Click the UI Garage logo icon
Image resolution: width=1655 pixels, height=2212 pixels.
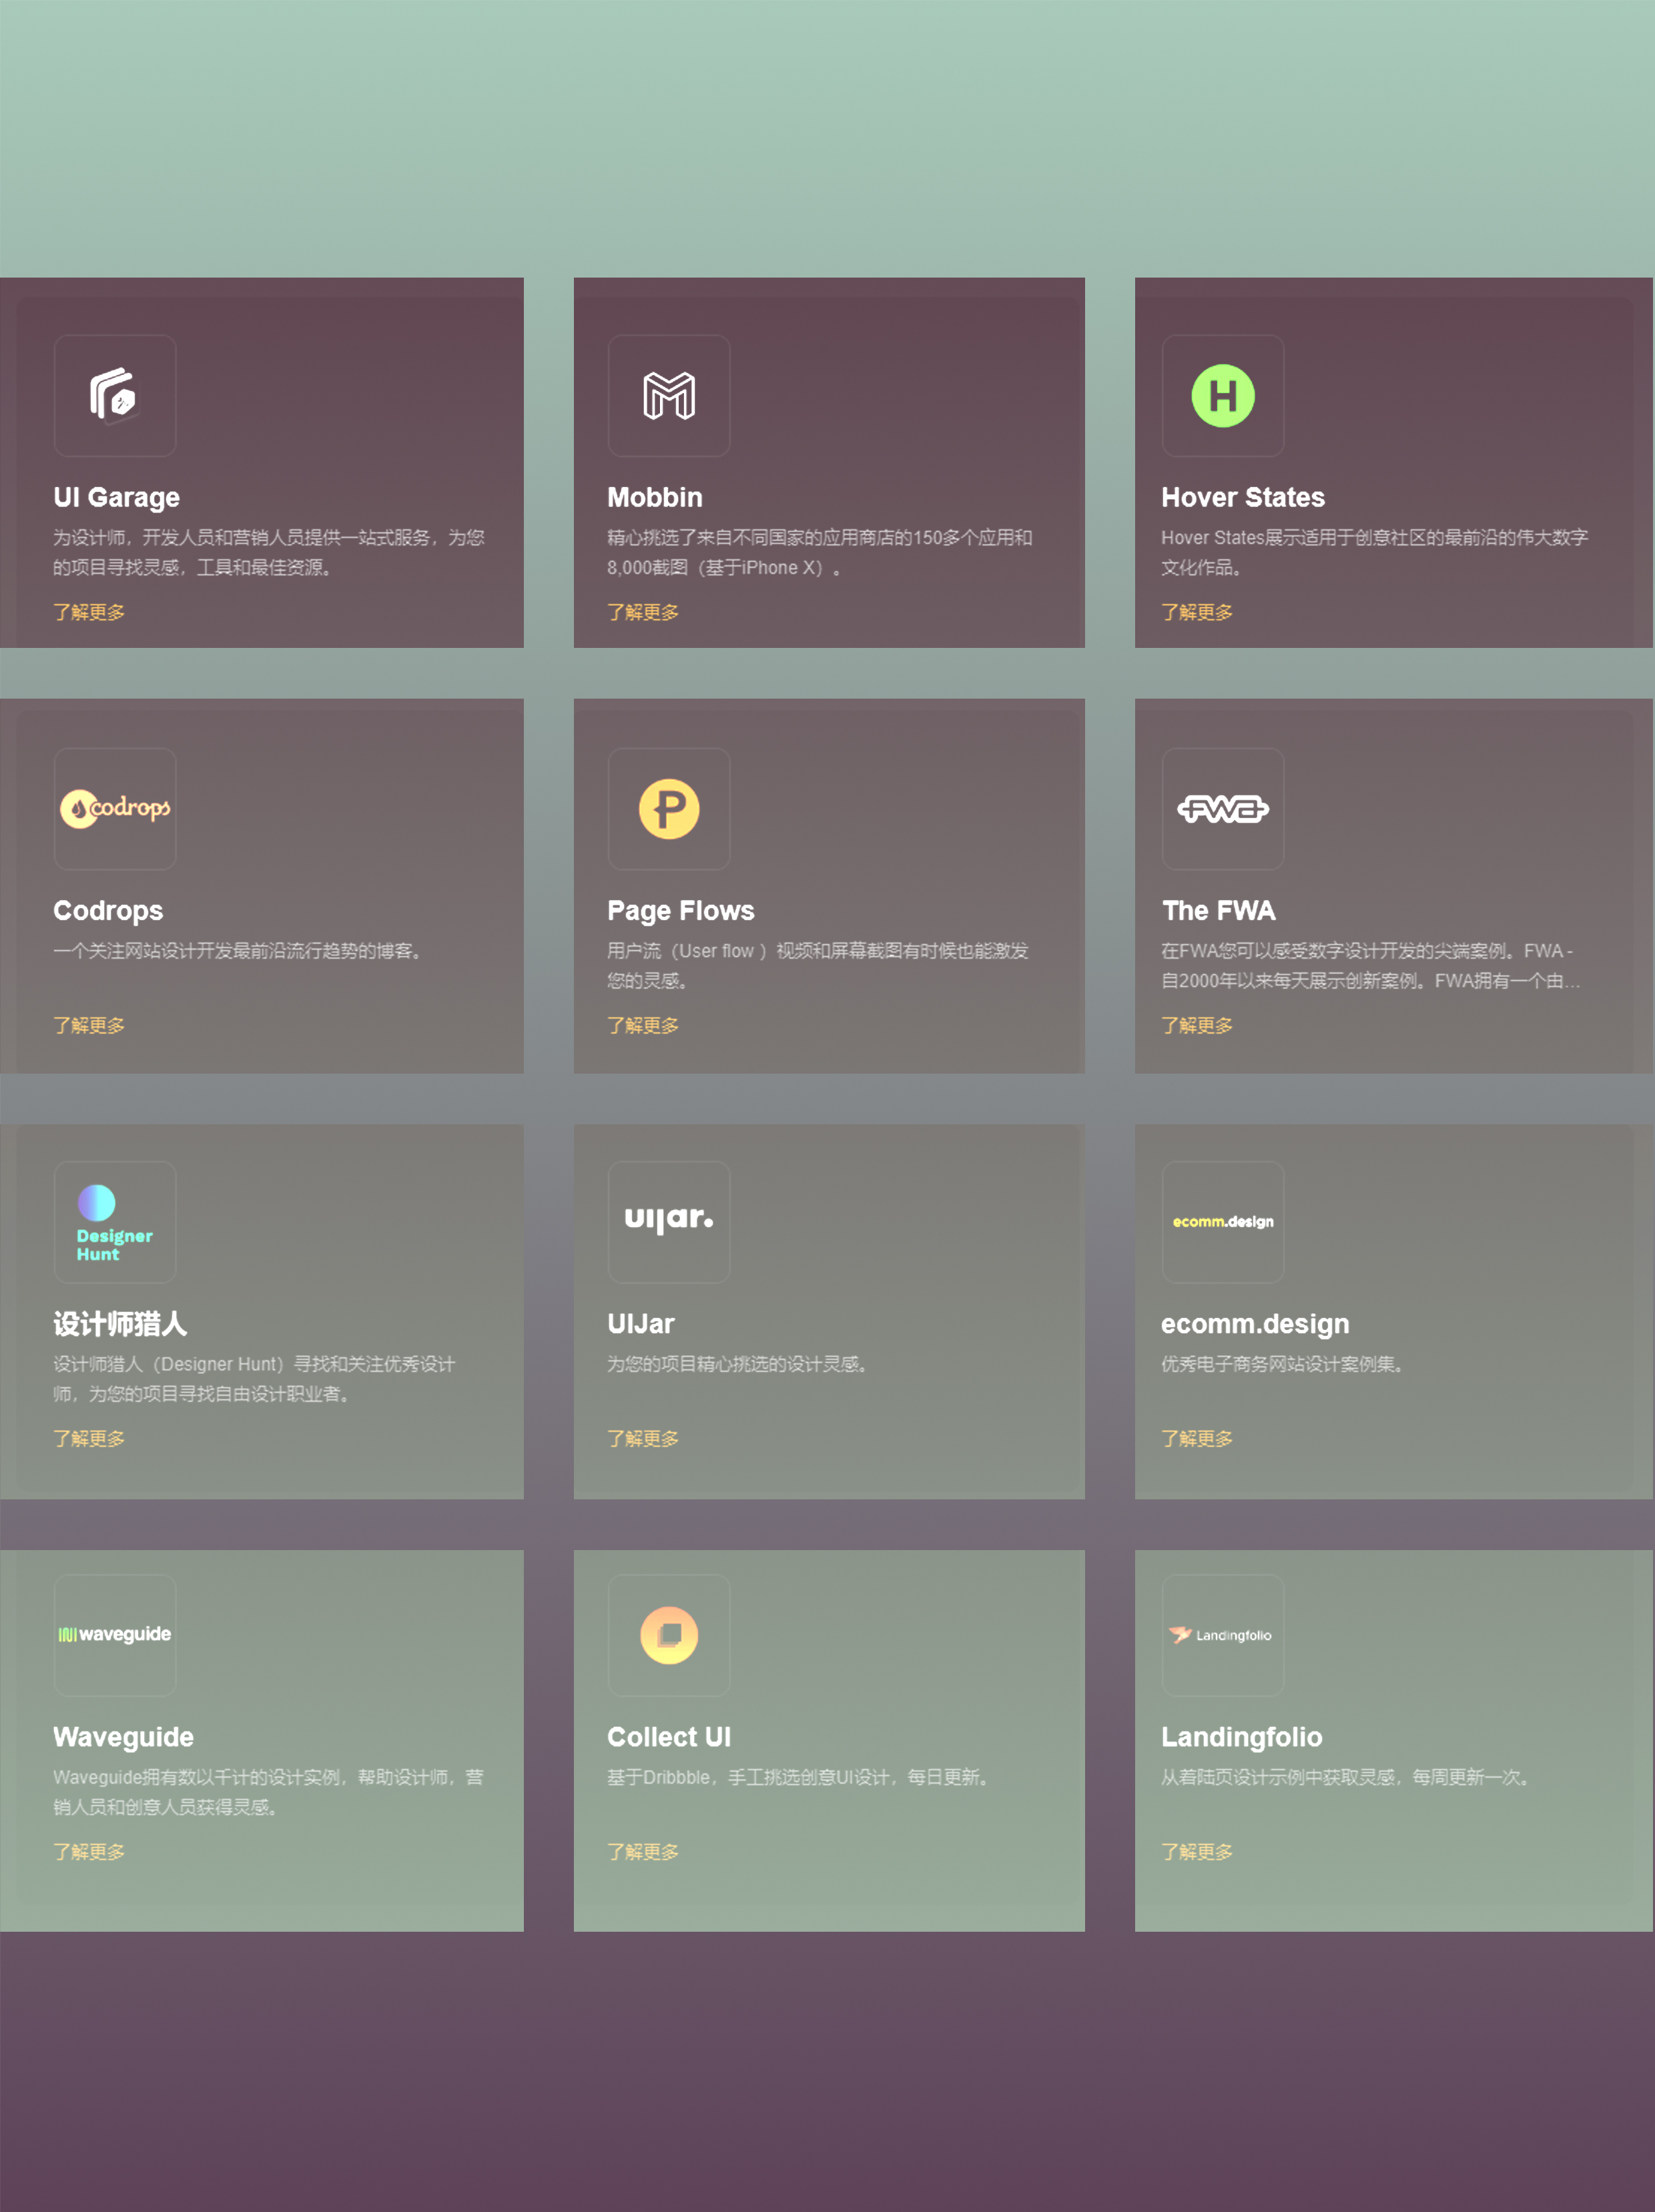(114, 396)
